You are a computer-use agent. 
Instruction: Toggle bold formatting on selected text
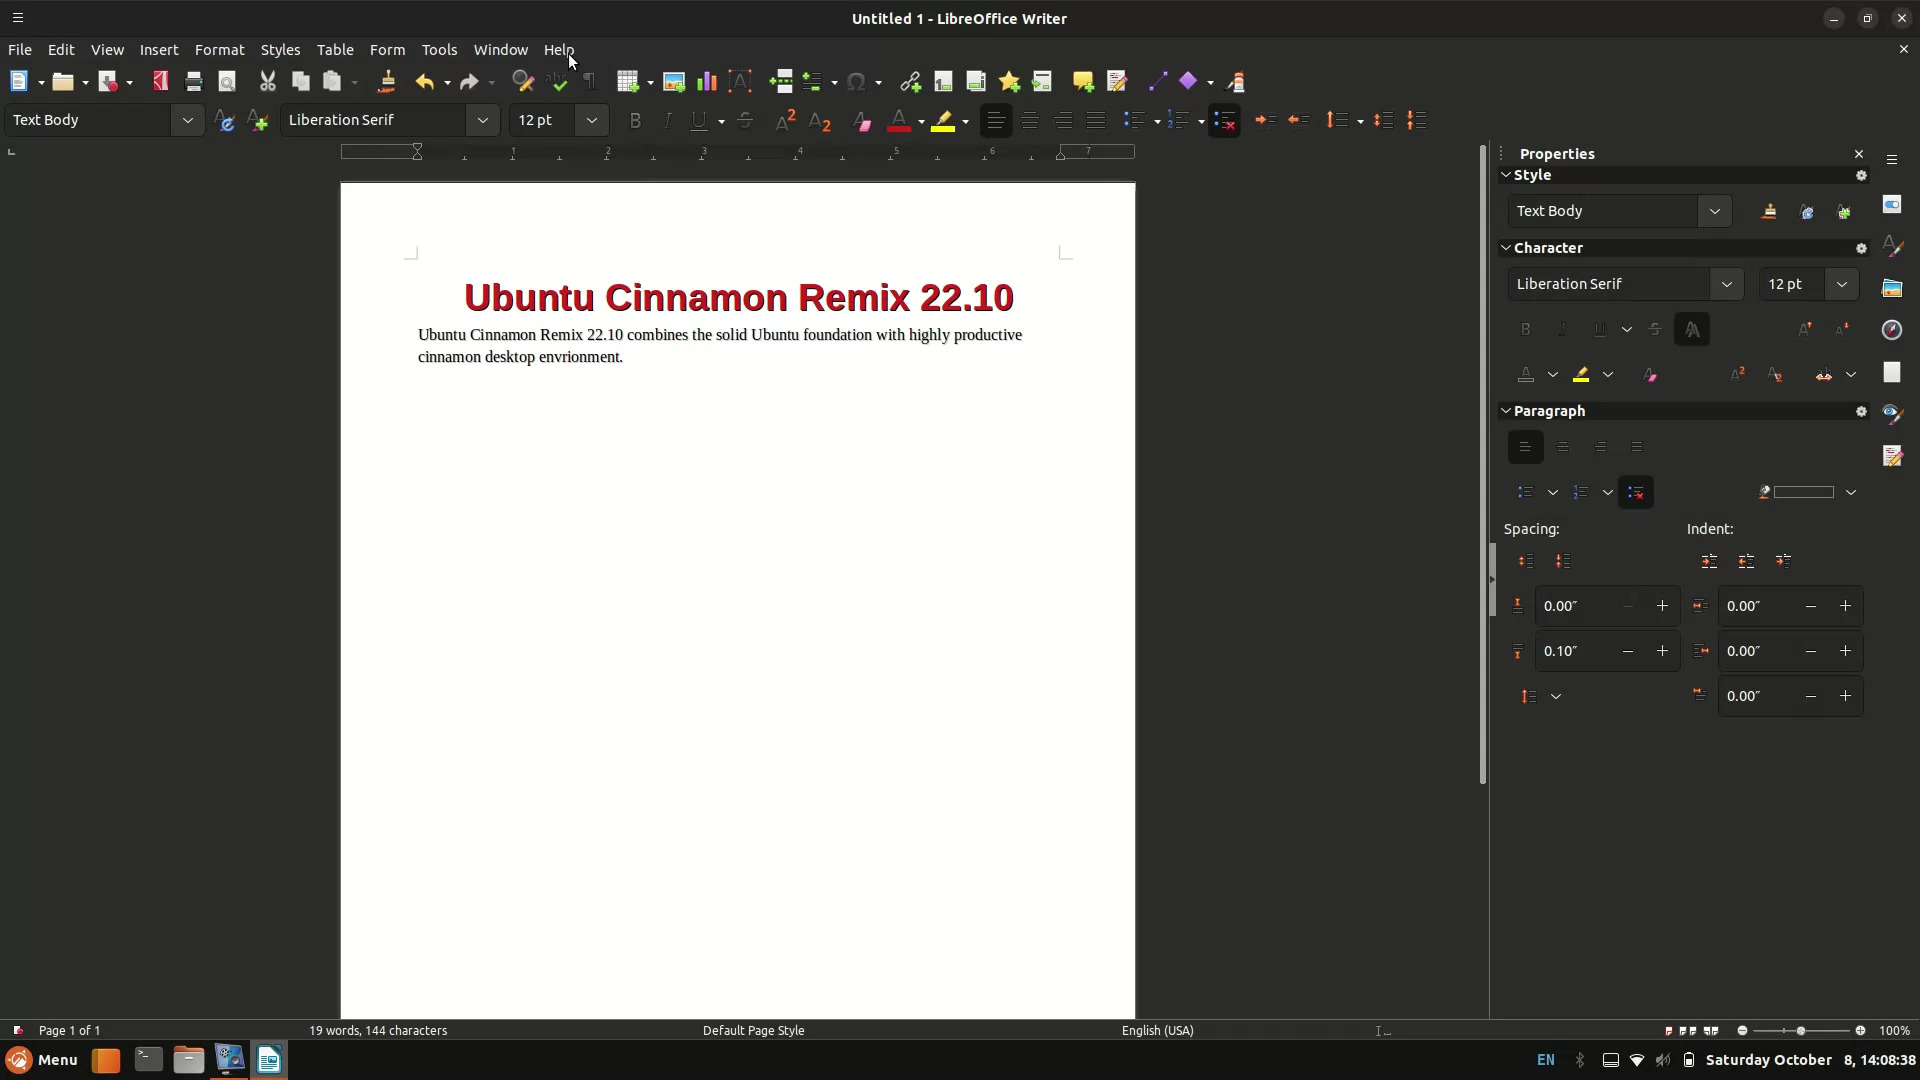636,120
